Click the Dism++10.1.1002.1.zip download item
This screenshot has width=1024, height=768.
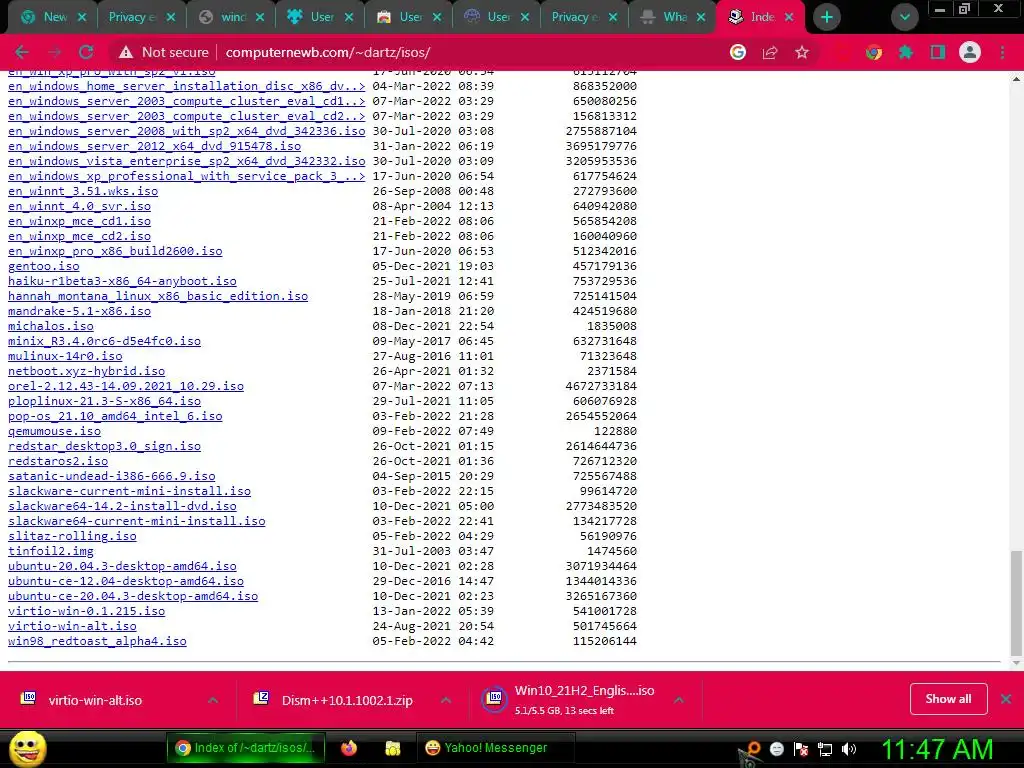click(x=347, y=700)
